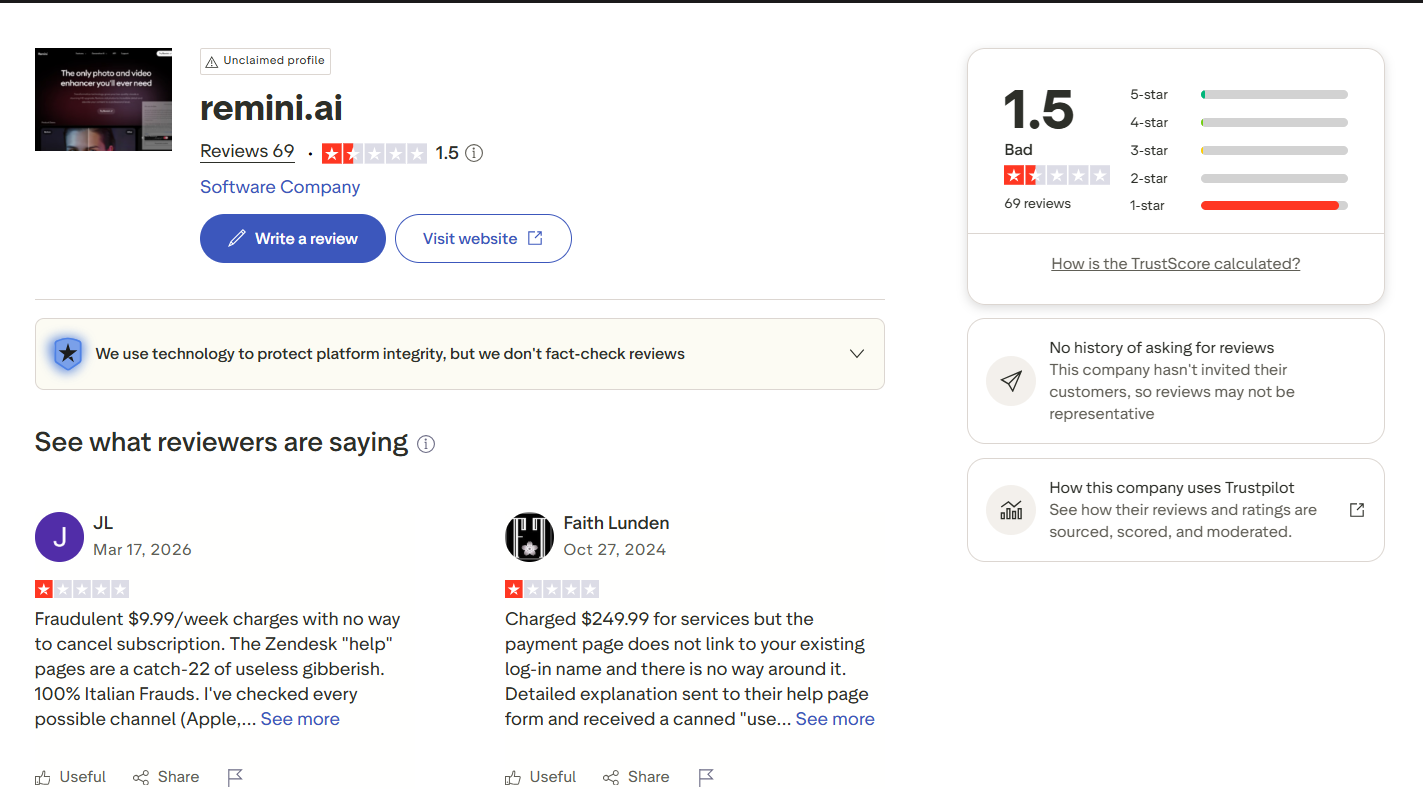Share JL's review
Viewport: 1423px width, 789px height.
click(x=166, y=777)
